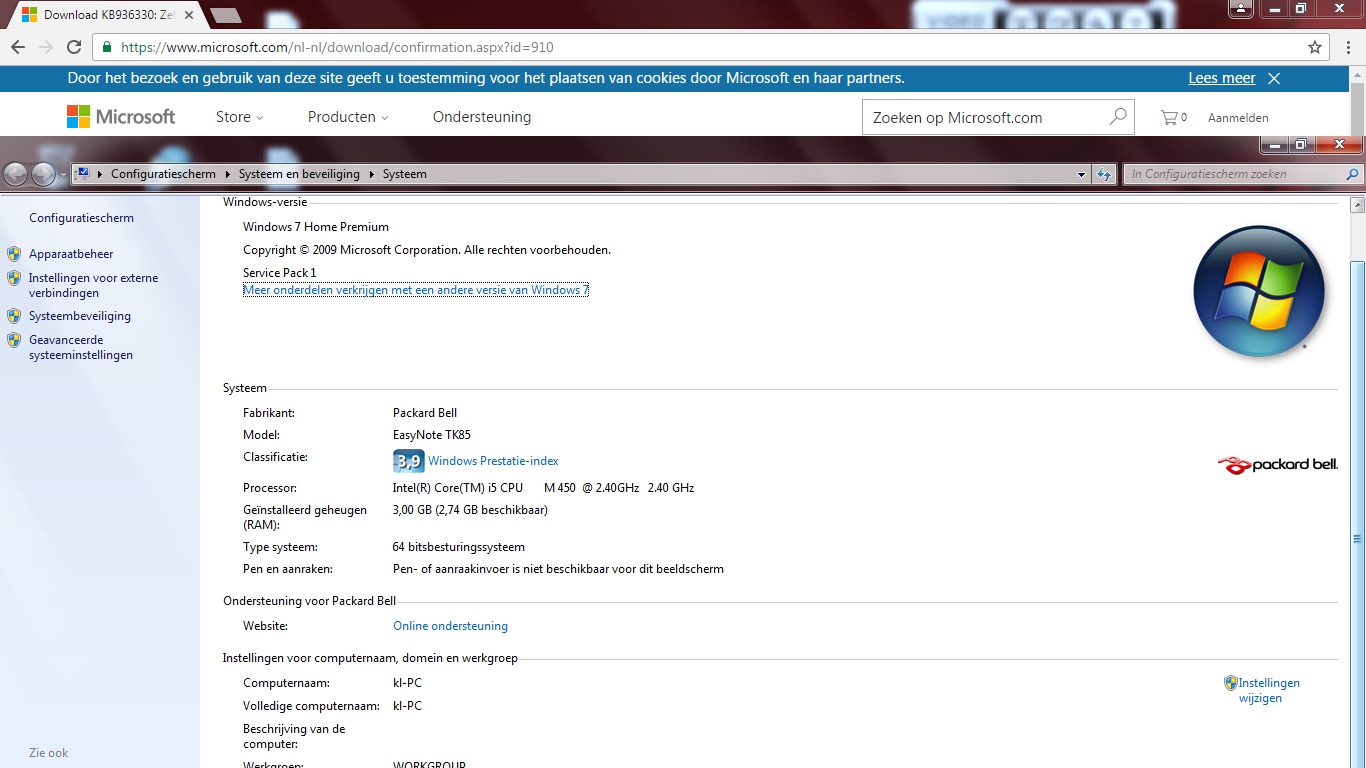Click the Packard Bell logo
Viewport: 1366px width, 768px height.
pos(1278,464)
